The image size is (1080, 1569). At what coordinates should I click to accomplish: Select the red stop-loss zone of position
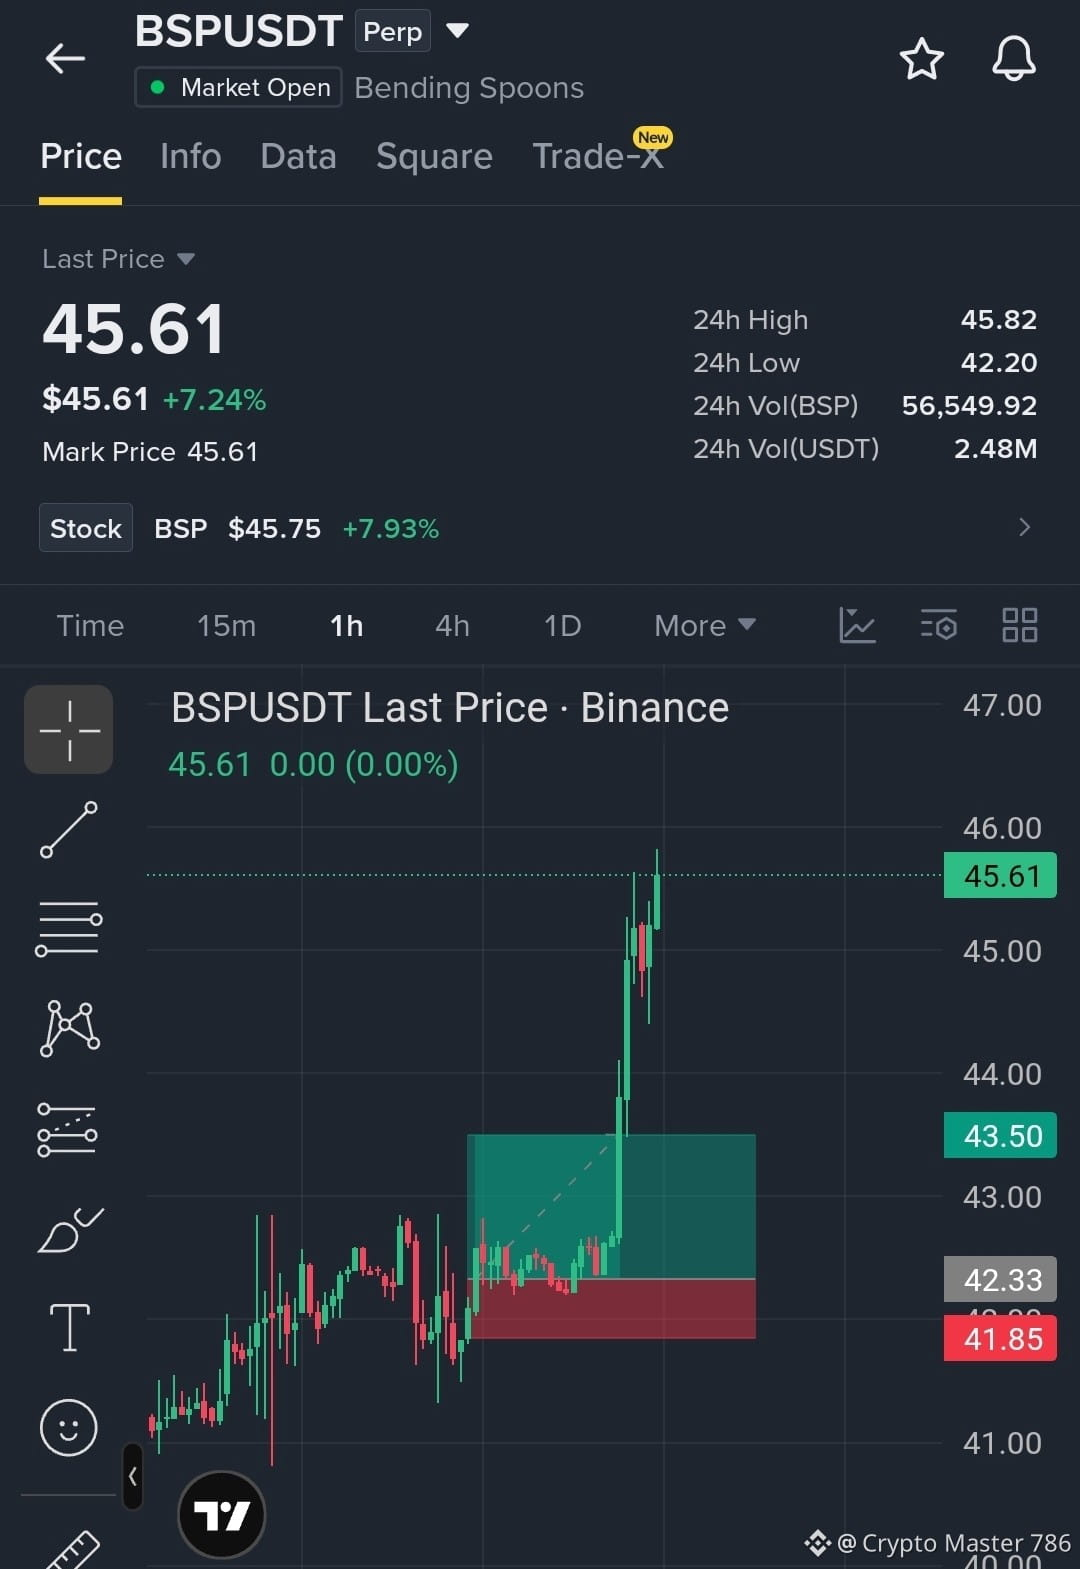612,1309
